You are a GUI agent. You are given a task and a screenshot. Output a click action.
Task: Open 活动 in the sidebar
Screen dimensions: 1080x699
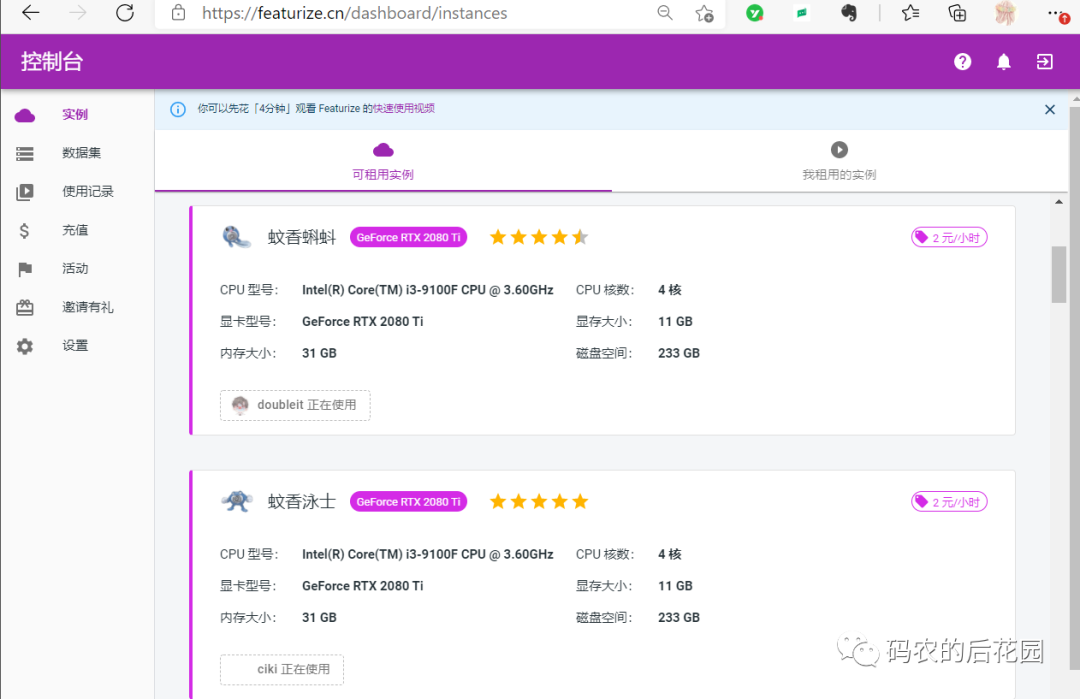click(75, 269)
